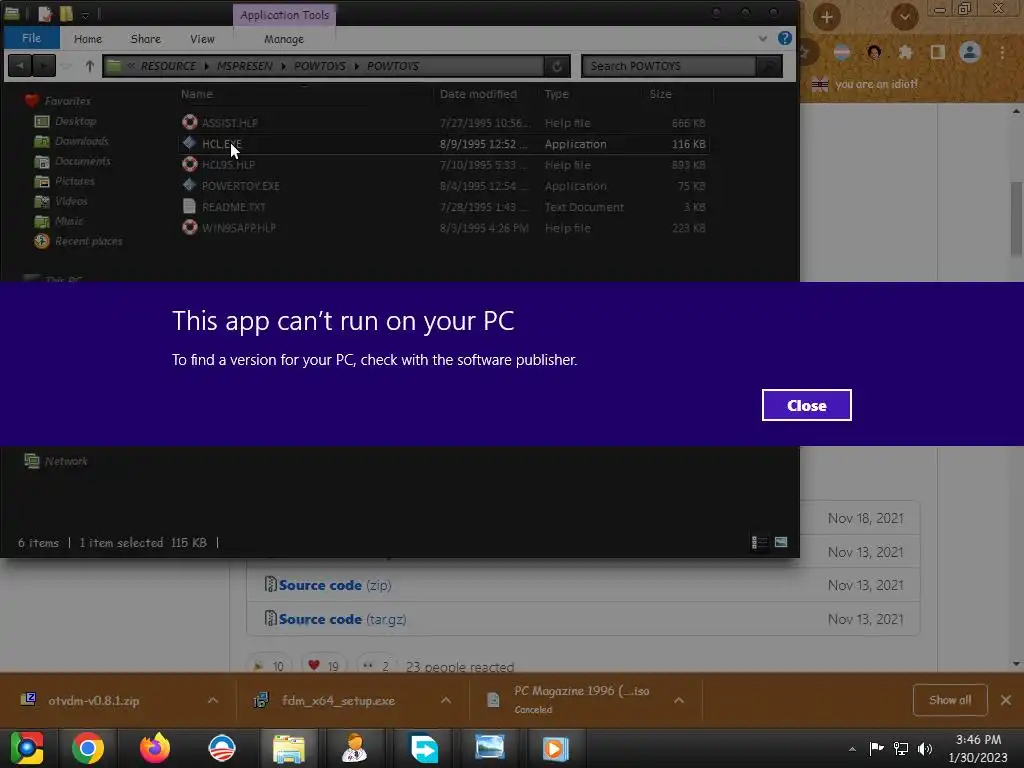Sort by Date modified column header
This screenshot has height=768, width=1024.
click(478, 94)
